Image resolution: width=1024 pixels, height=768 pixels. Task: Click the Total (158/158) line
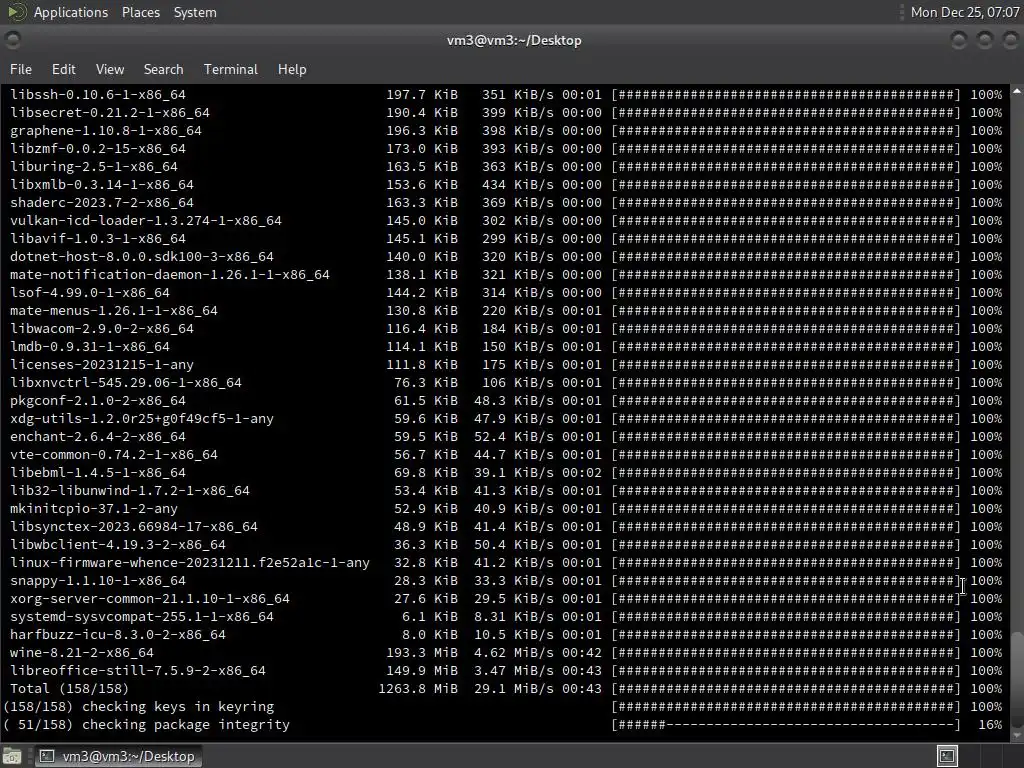505,688
